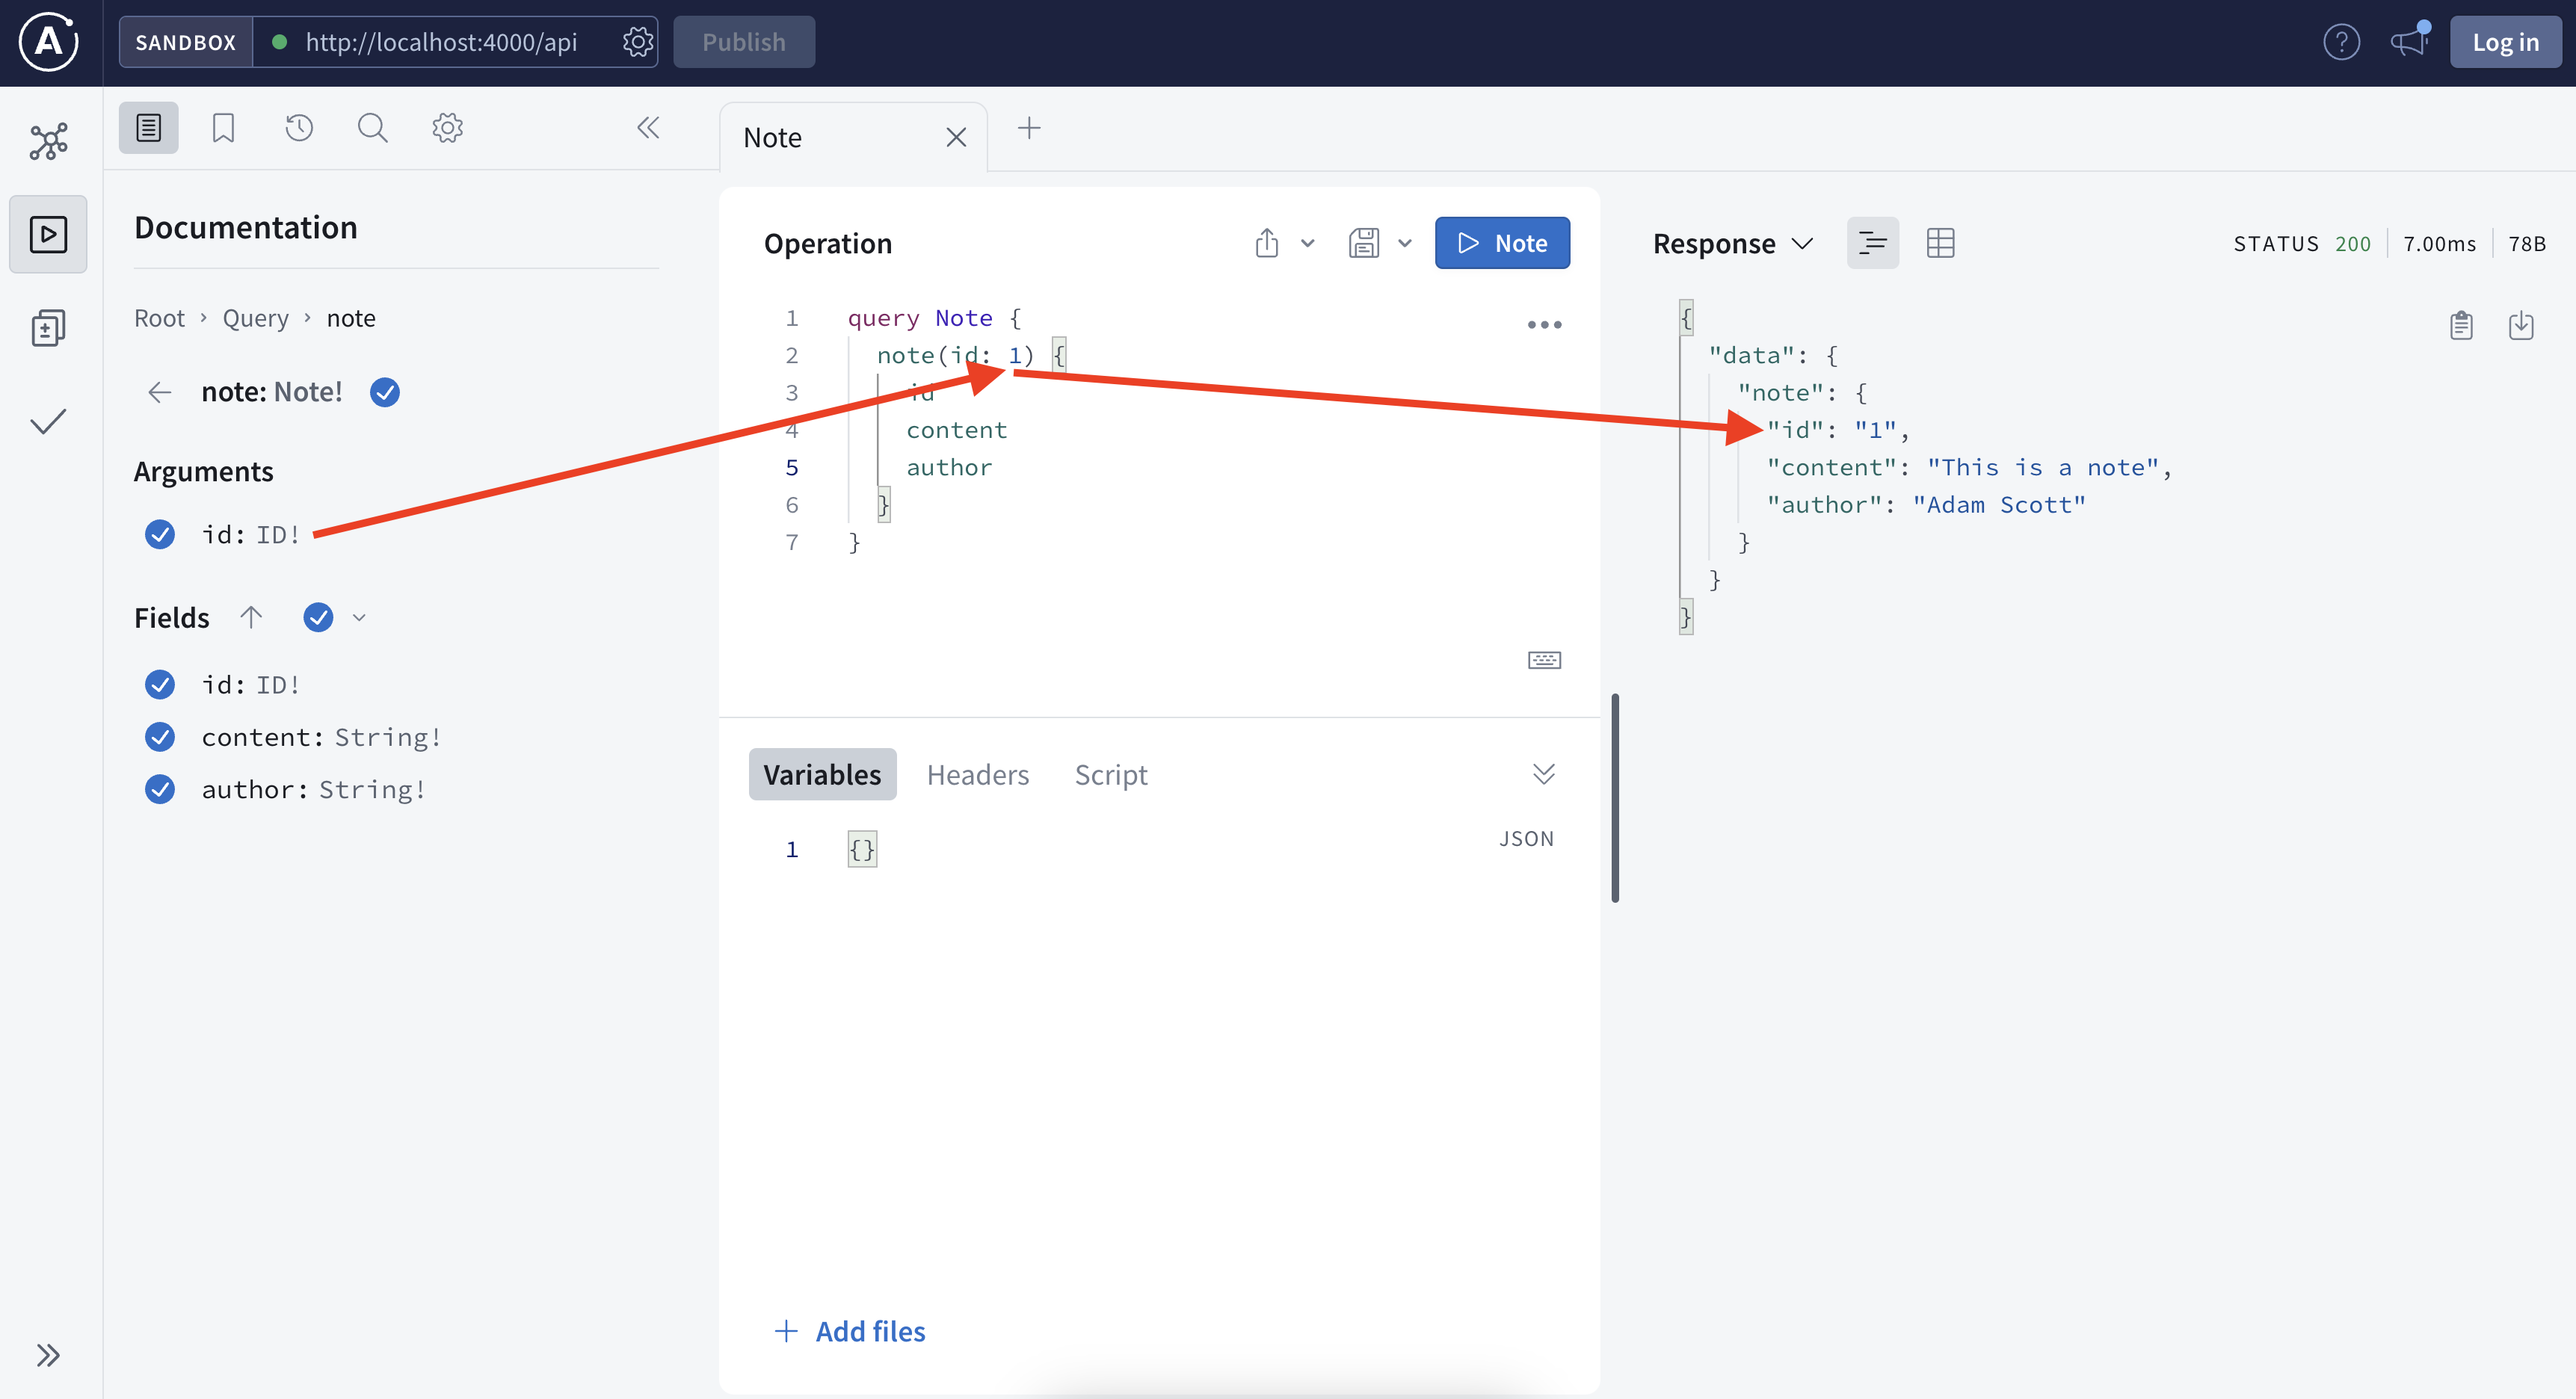
Task: Open the operation history clock icon
Action: (x=298, y=128)
